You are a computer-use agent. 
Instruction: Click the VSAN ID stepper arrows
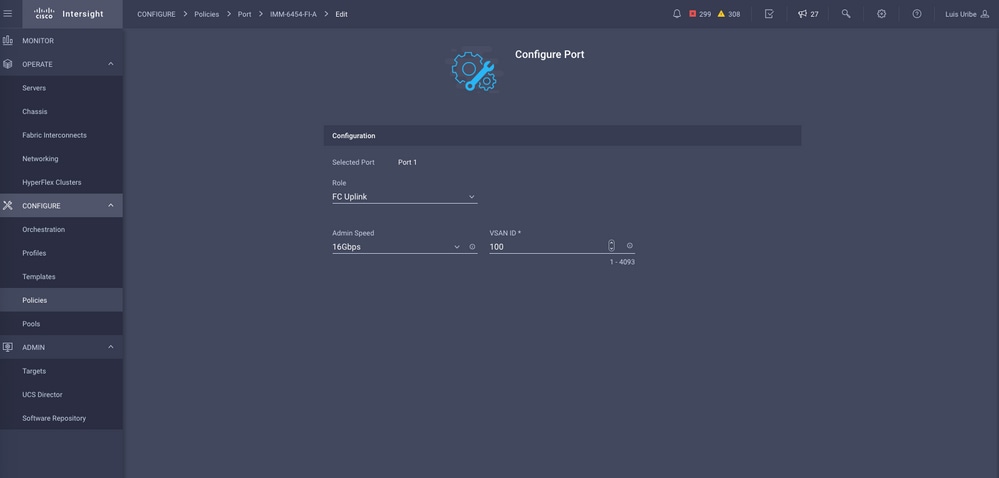611,245
